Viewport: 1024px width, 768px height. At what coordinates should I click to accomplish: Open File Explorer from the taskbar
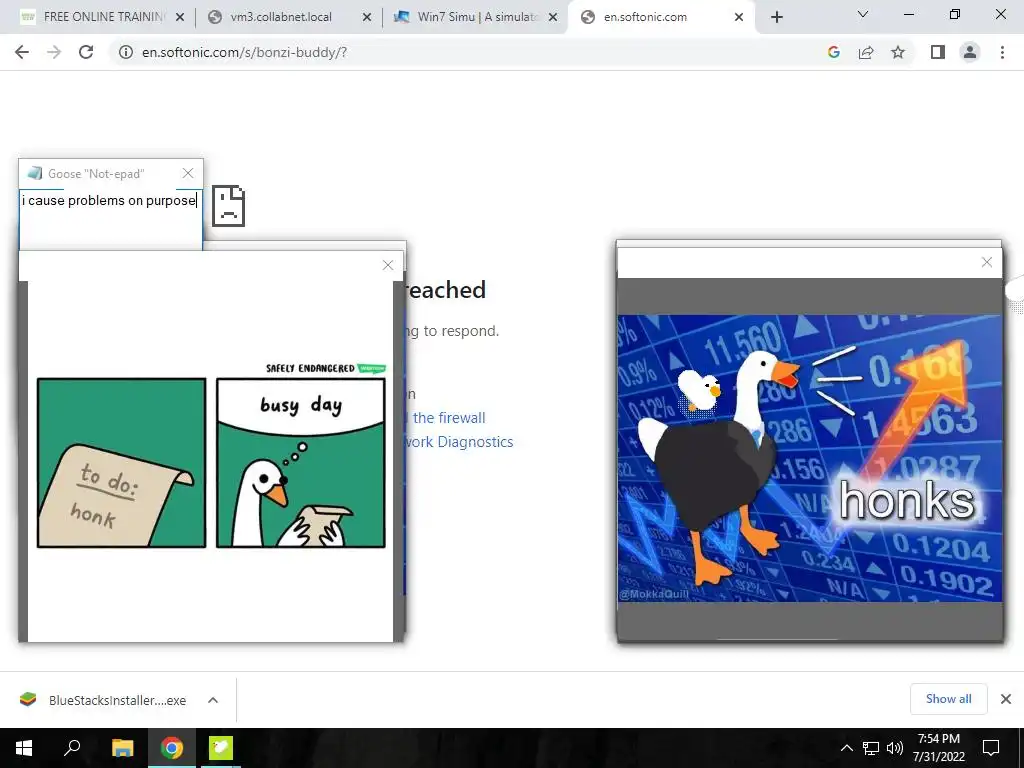pos(122,748)
